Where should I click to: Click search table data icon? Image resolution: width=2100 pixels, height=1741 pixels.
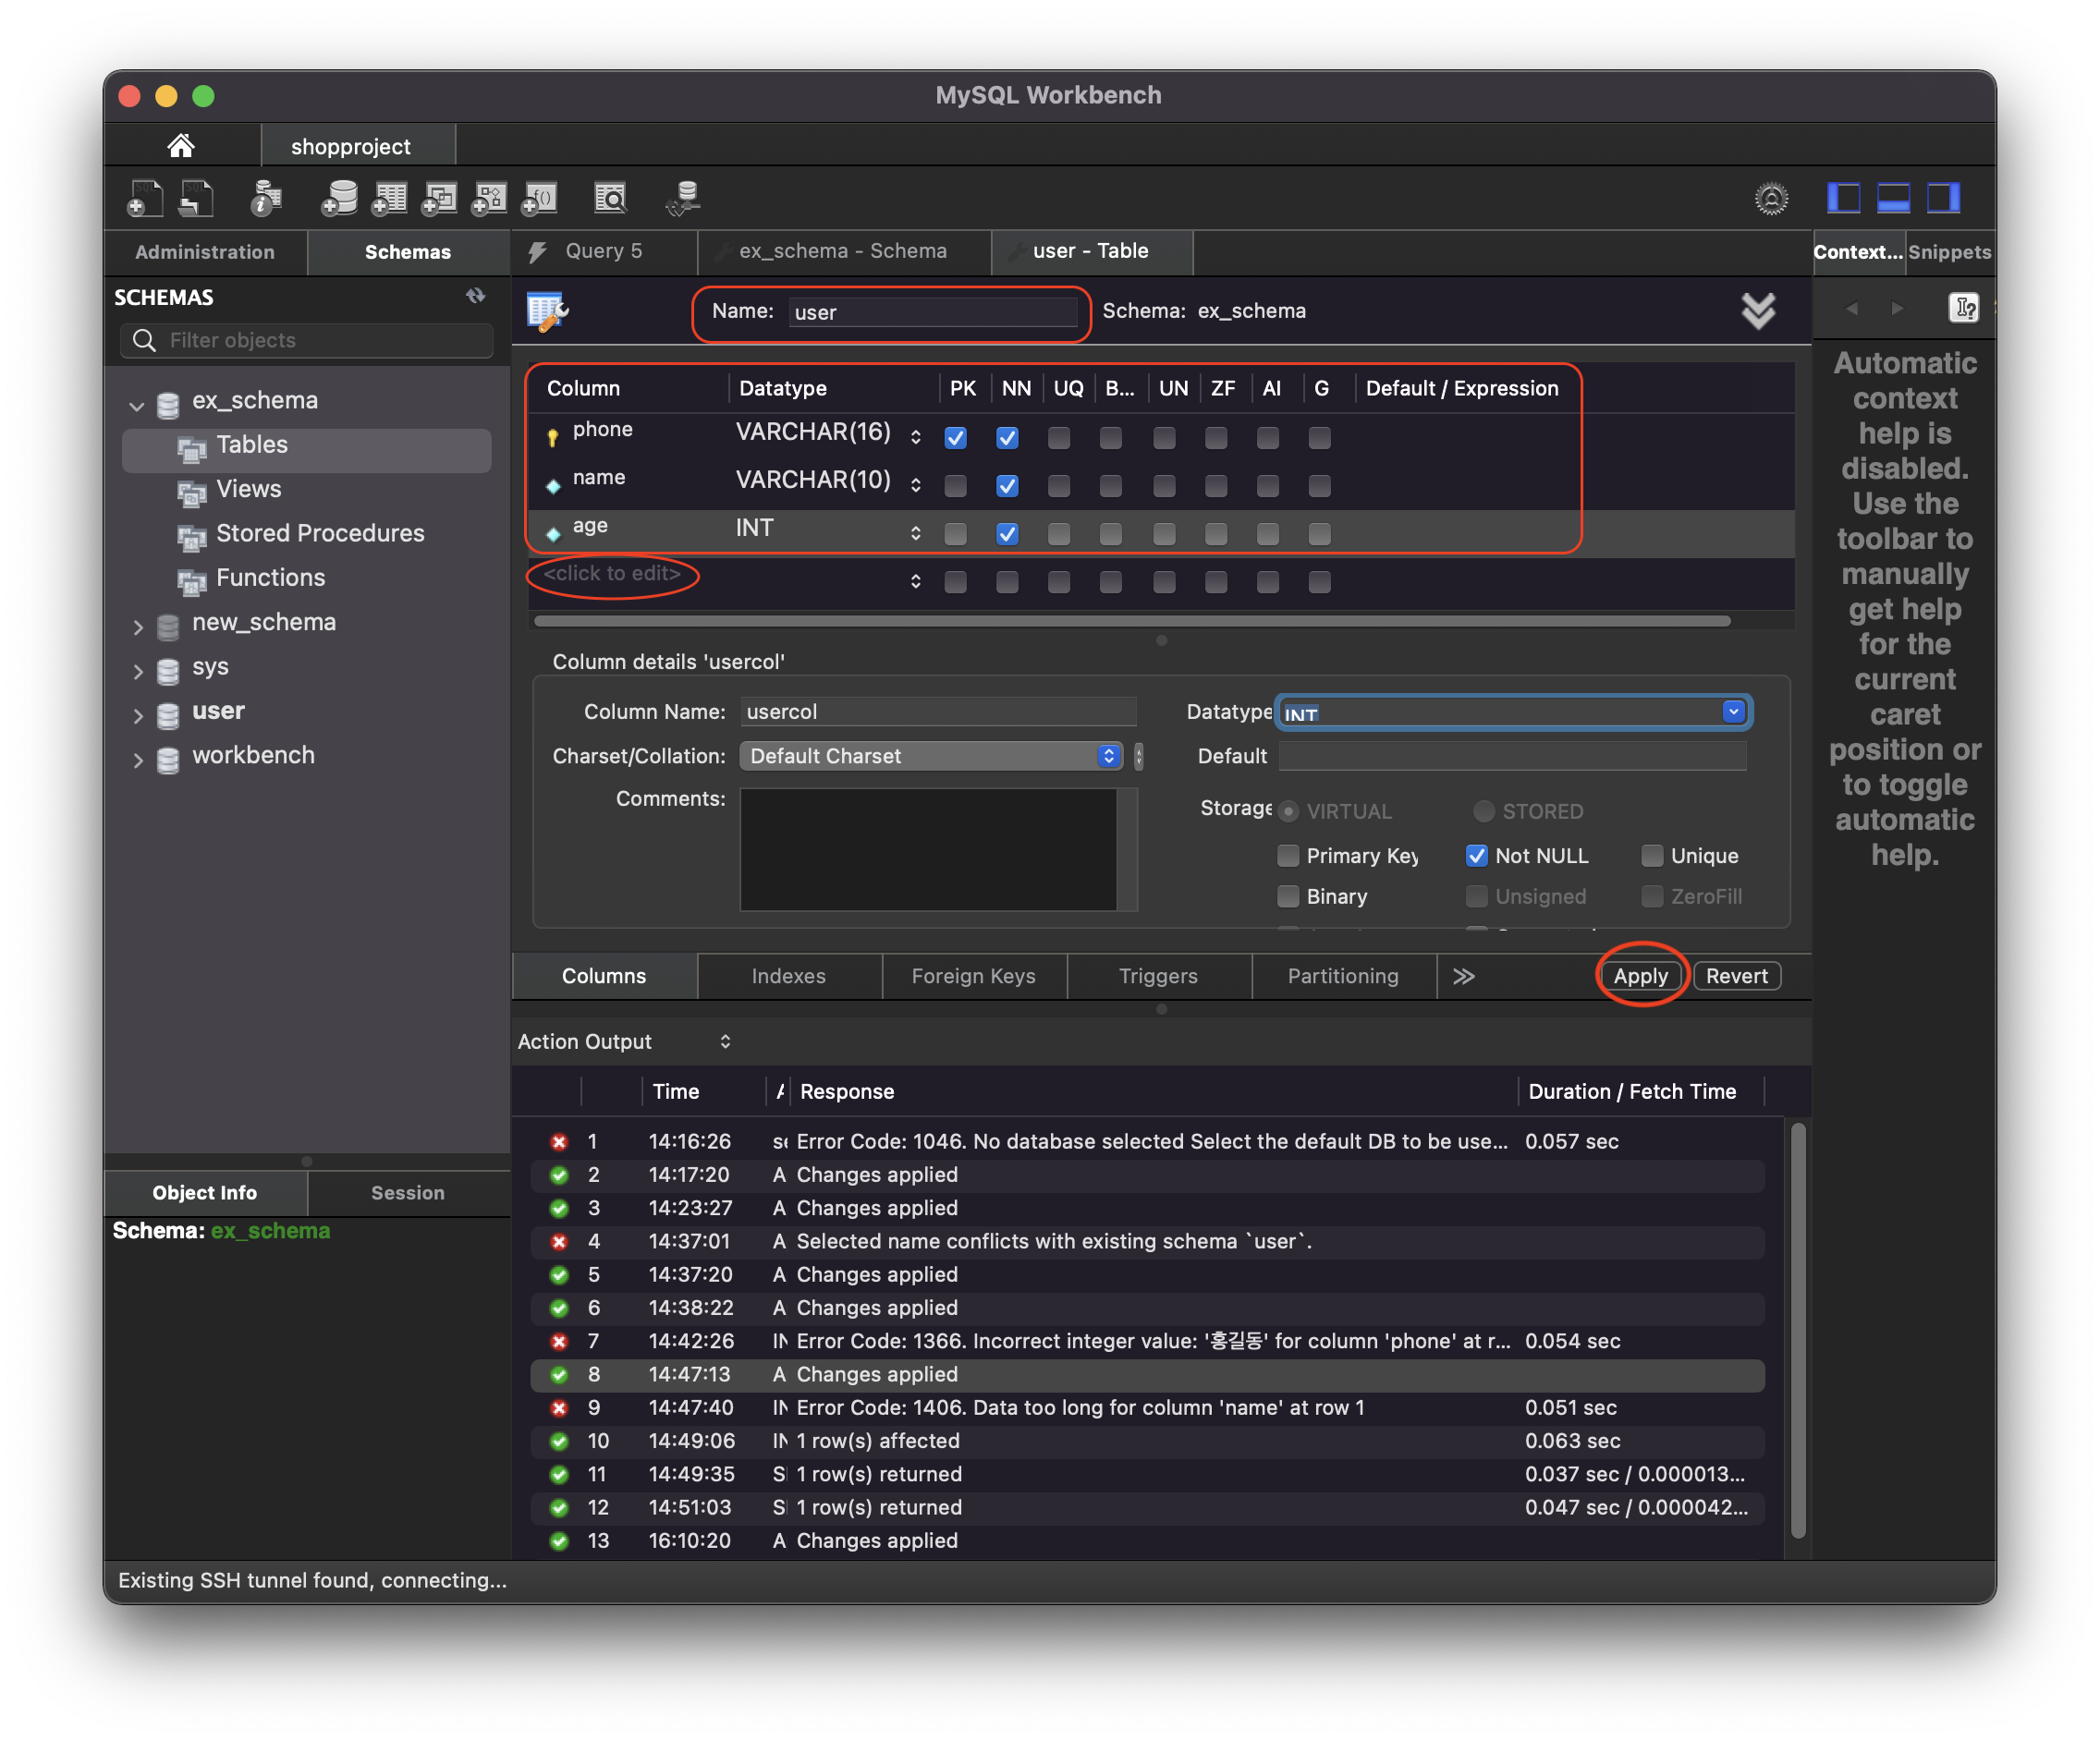click(610, 198)
